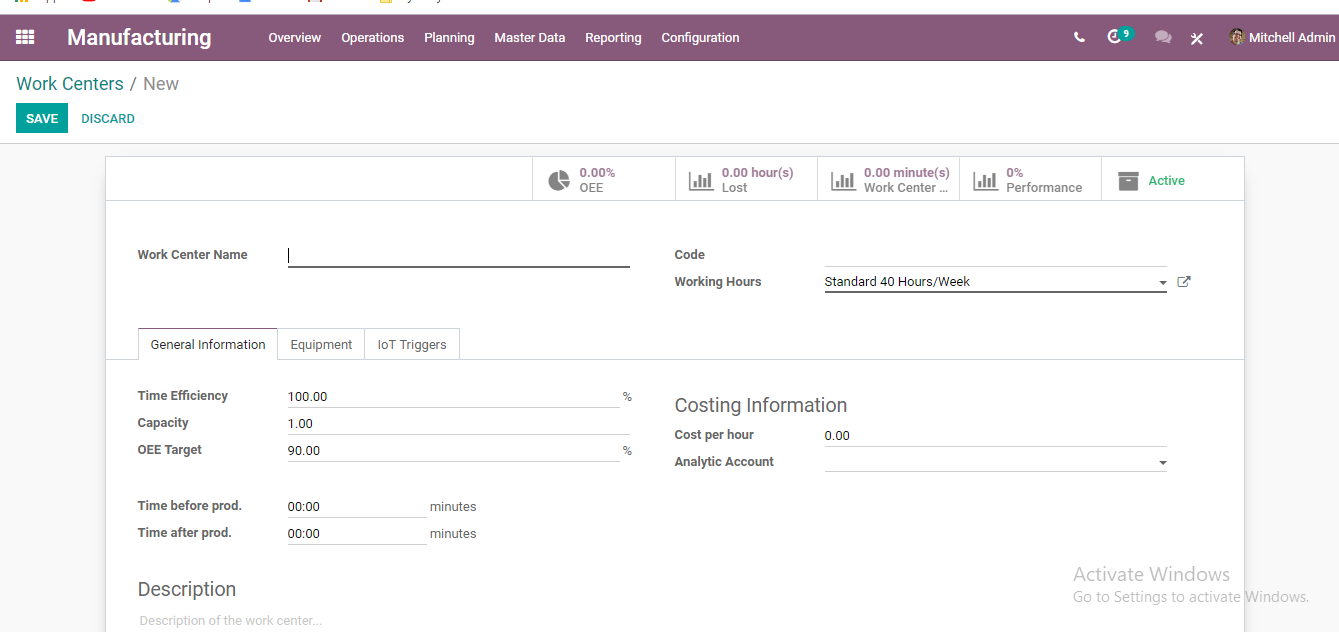Go back to Work Centers breadcrumb
1339x632 pixels.
(x=70, y=84)
